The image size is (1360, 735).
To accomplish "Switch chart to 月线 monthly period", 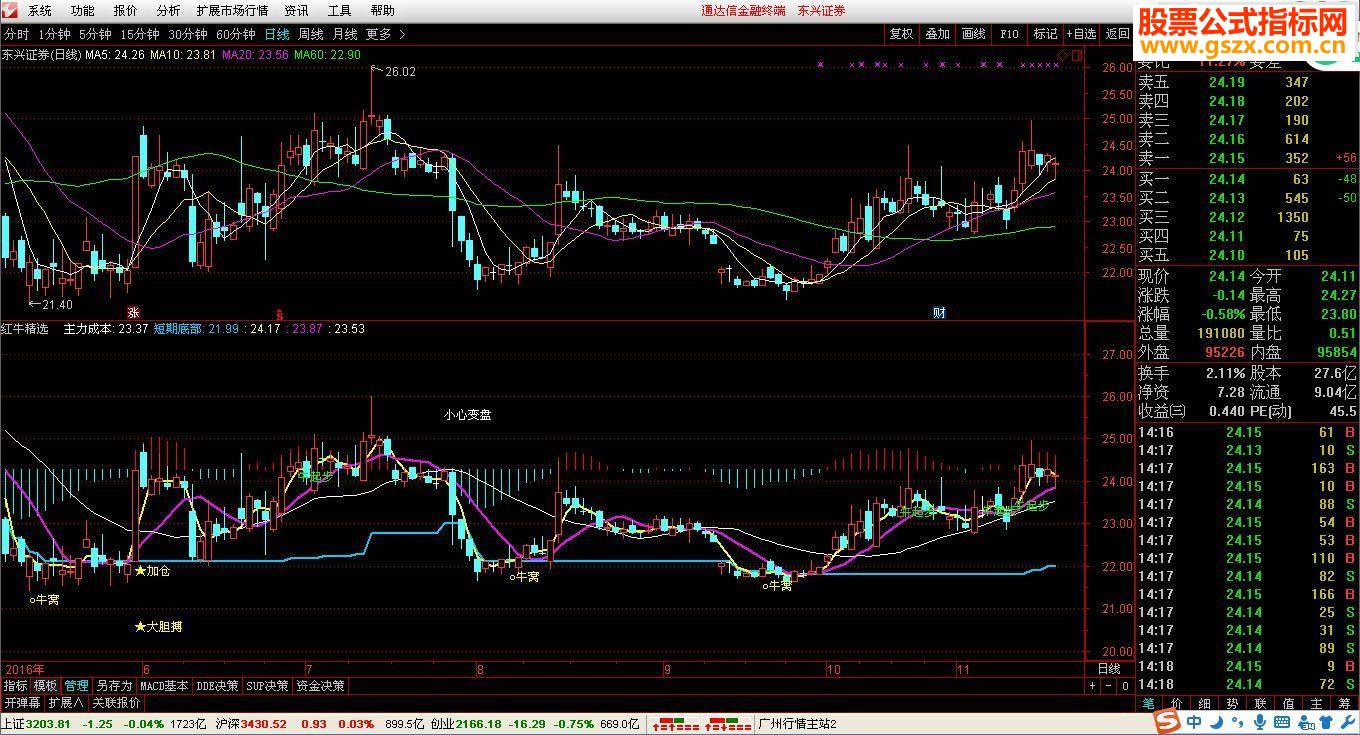I will click(345, 33).
